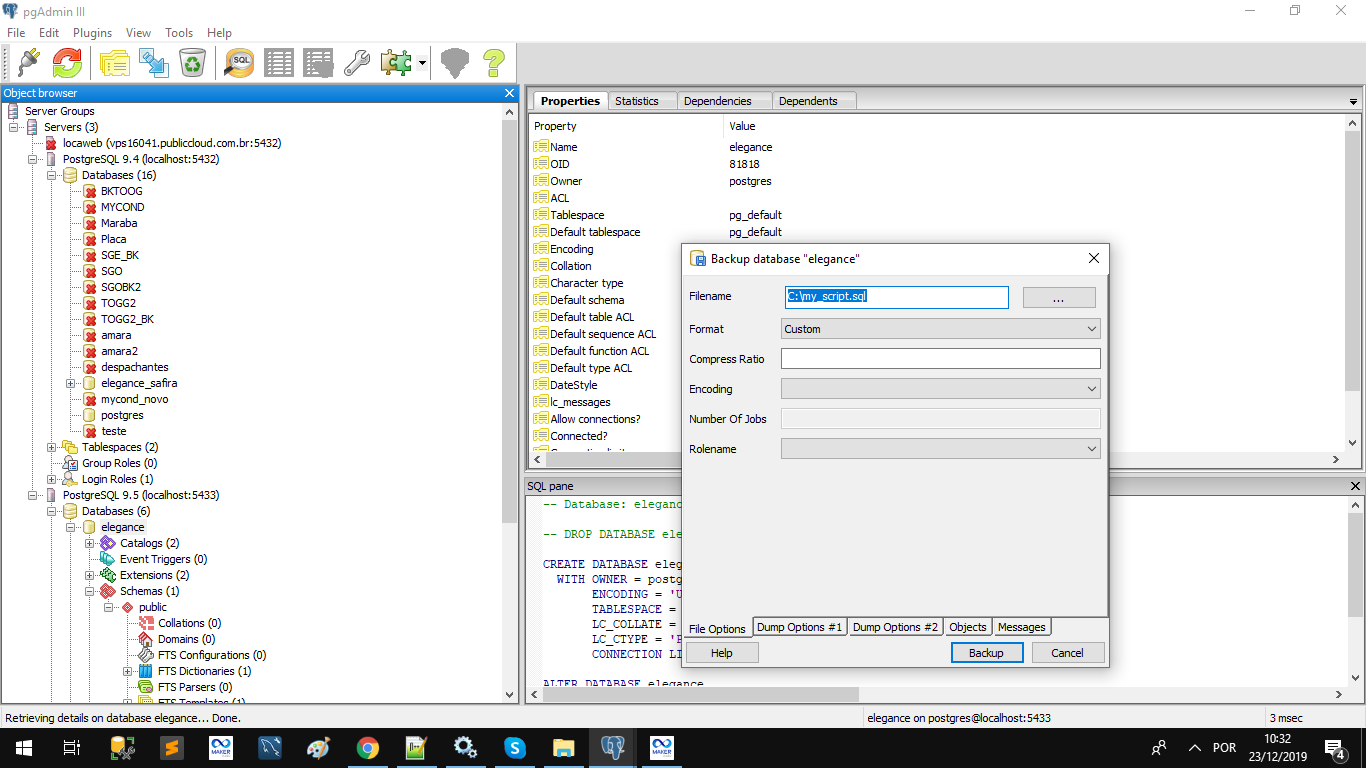Expand the Tablespaces (2) node
Screen dimensions: 1366x768
(x=52, y=447)
